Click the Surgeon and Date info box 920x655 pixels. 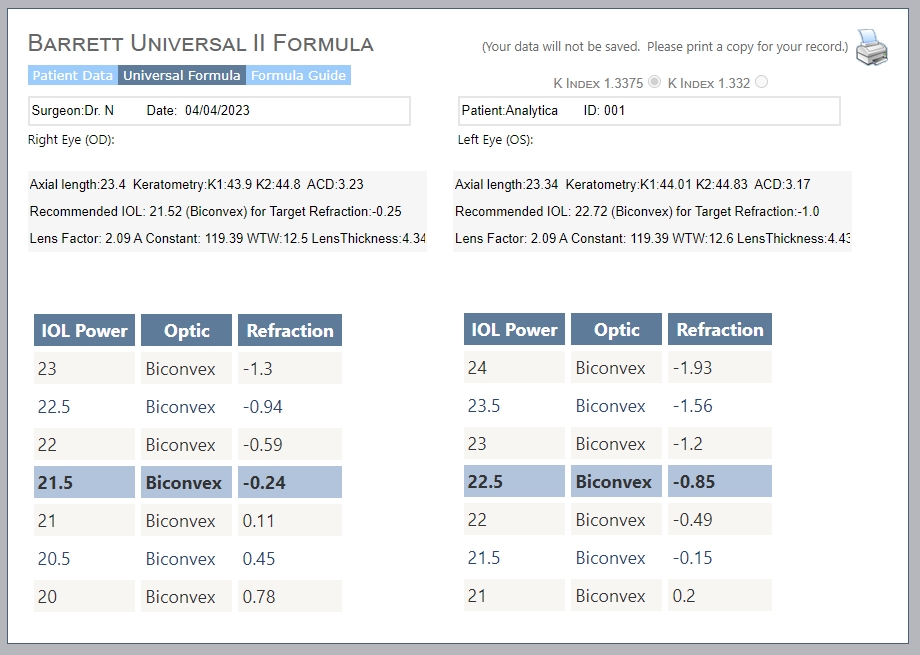pyautogui.click(x=219, y=111)
